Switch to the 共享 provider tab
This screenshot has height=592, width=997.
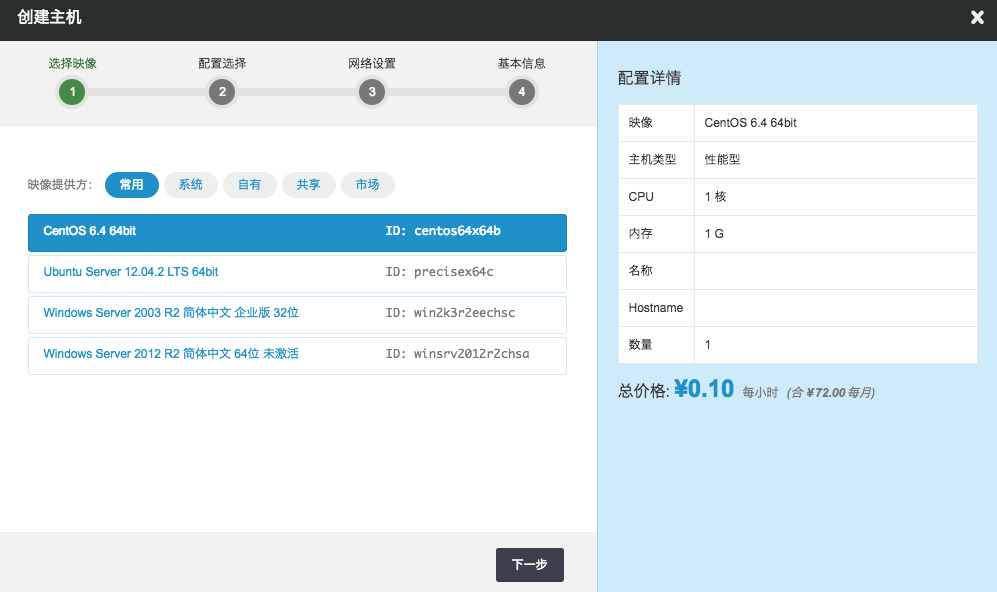[309, 185]
